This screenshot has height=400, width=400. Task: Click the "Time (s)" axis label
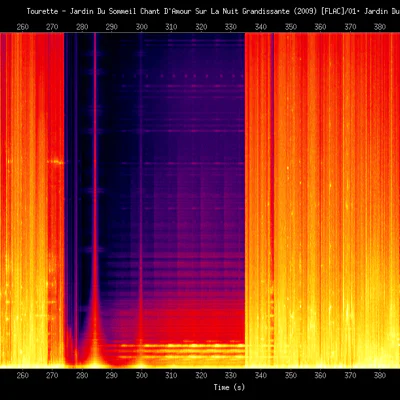(x=229, y=387)
